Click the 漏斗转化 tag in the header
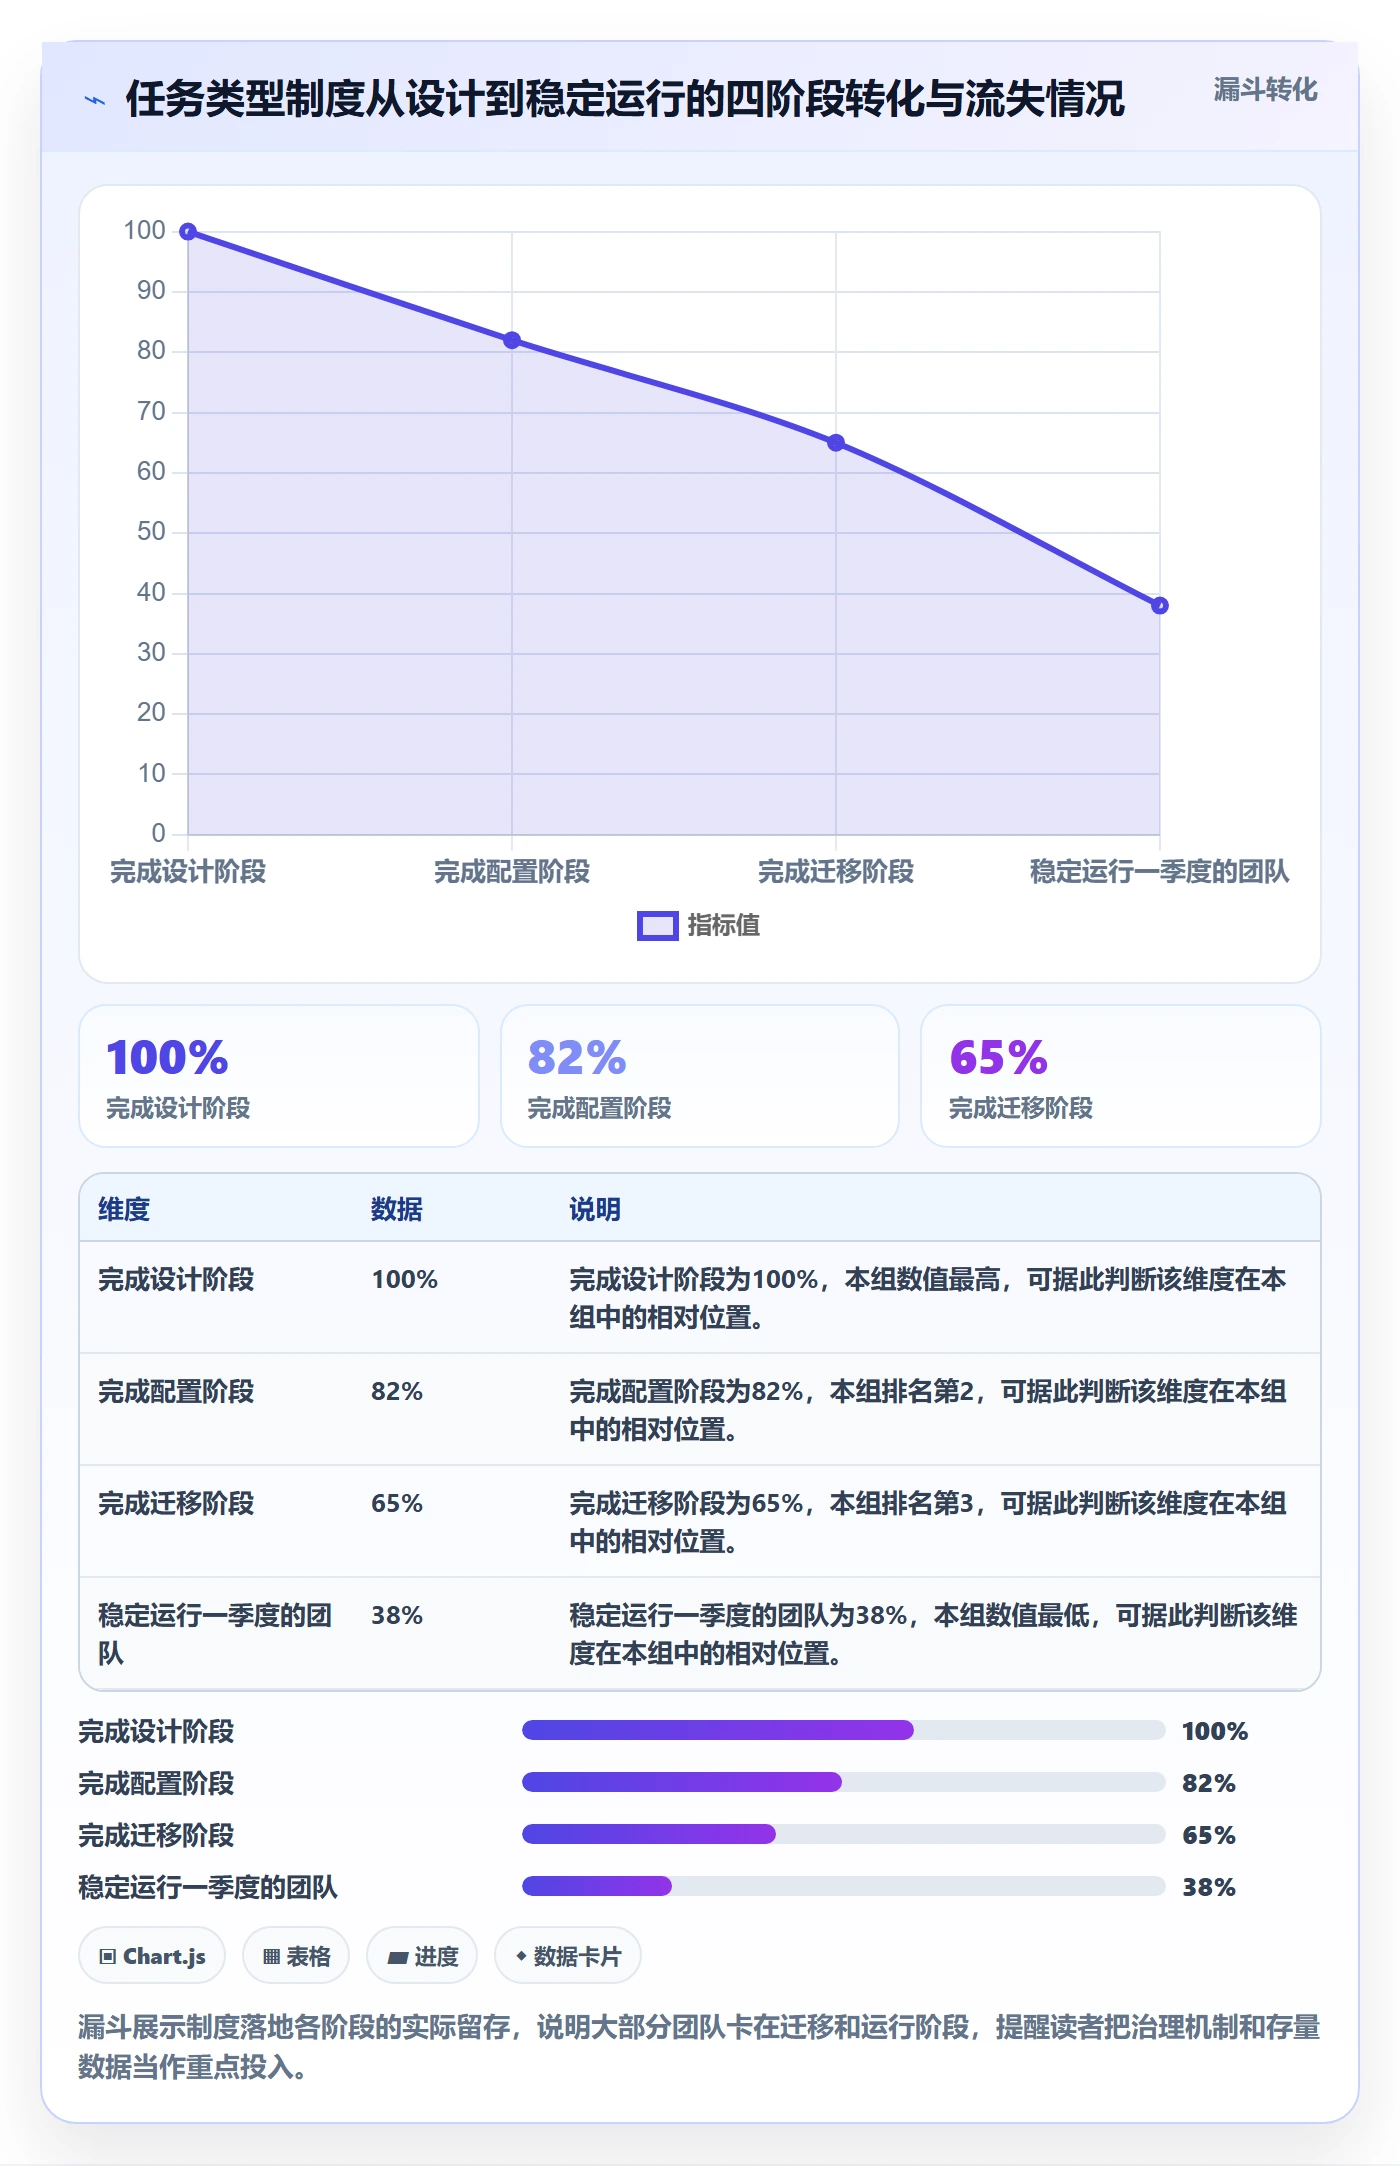This screenshot has width=1400, height=2166. tap(1265, 90)
